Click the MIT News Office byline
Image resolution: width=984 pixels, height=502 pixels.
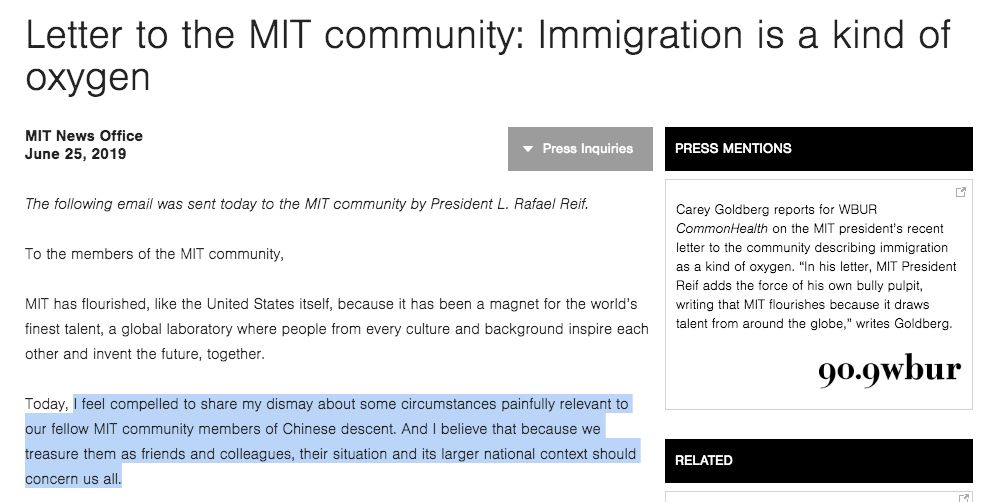point(84,136)
